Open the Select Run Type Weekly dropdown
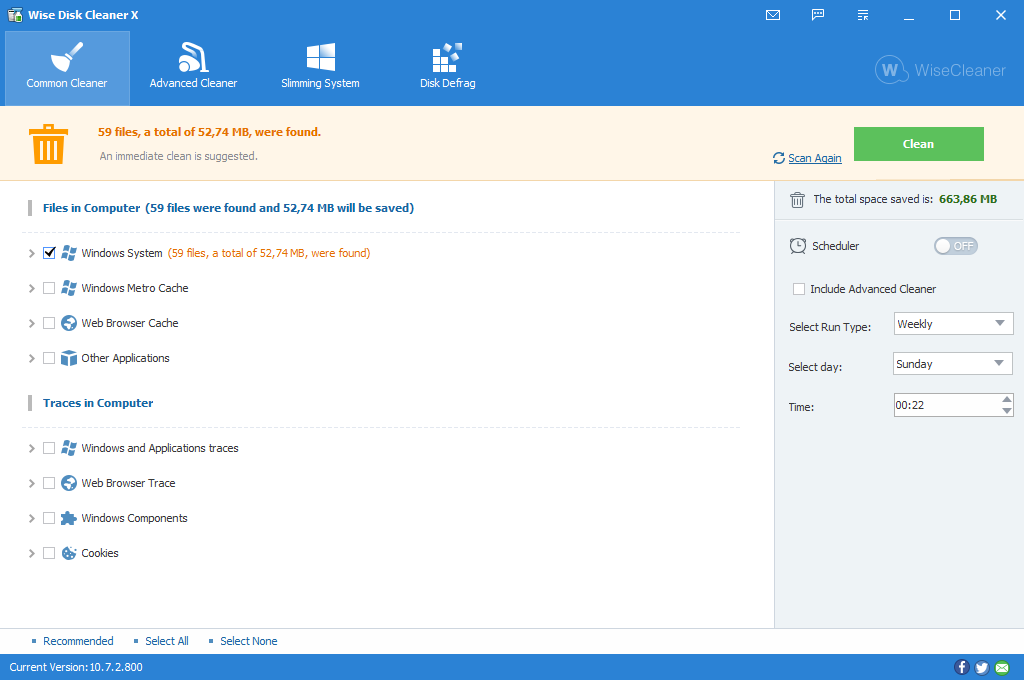Viewport: 1024px width, 680px height. (953, 324)
